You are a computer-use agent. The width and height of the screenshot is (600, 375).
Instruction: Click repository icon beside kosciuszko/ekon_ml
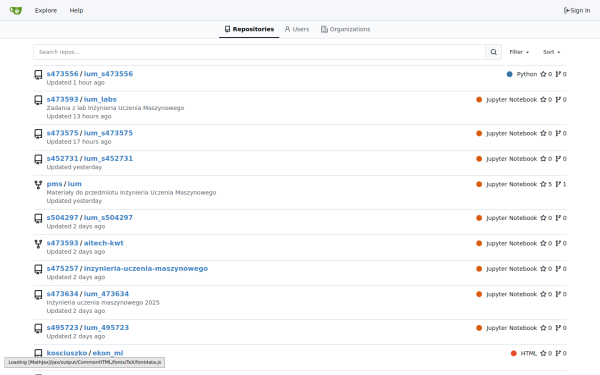click(38, 353)
